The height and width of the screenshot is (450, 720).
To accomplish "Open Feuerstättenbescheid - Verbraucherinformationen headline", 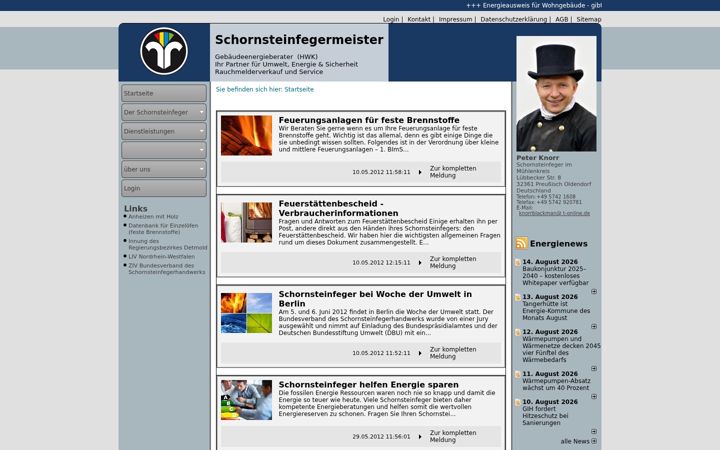I will coord(338,208).
